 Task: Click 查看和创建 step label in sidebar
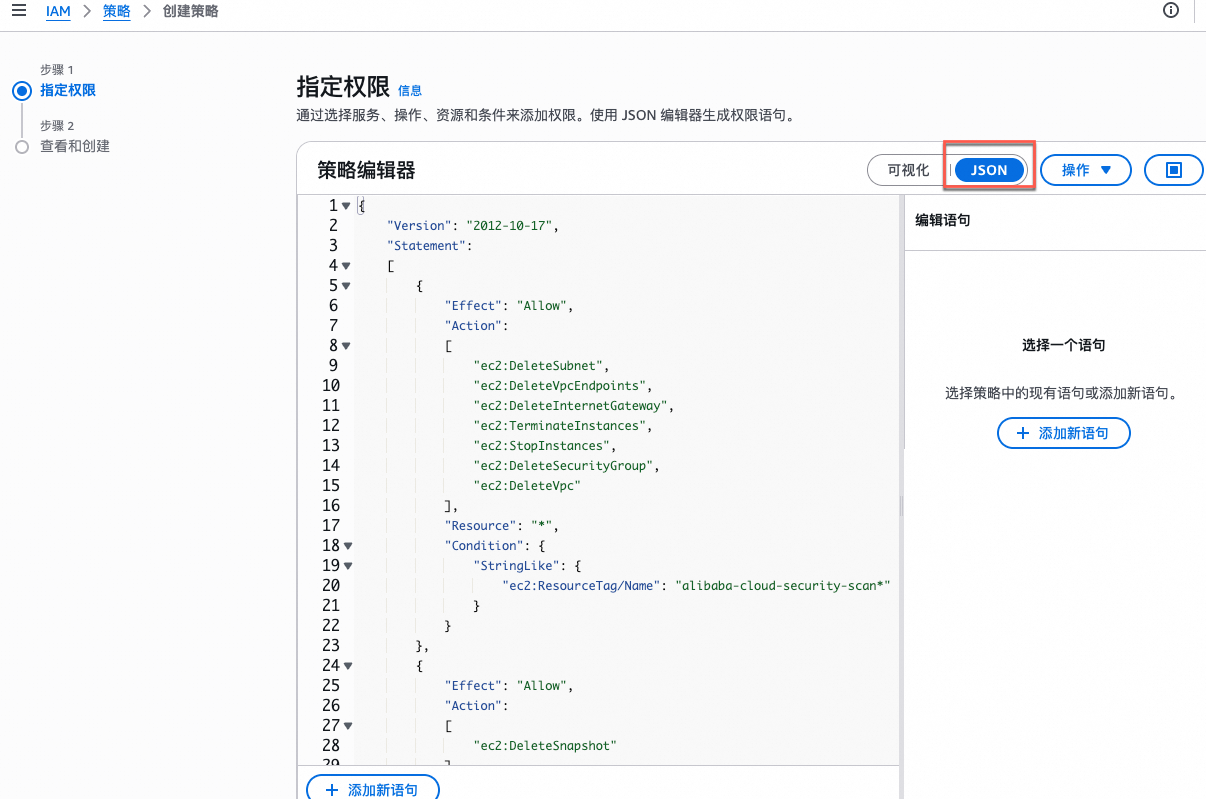tap(75, 146)
